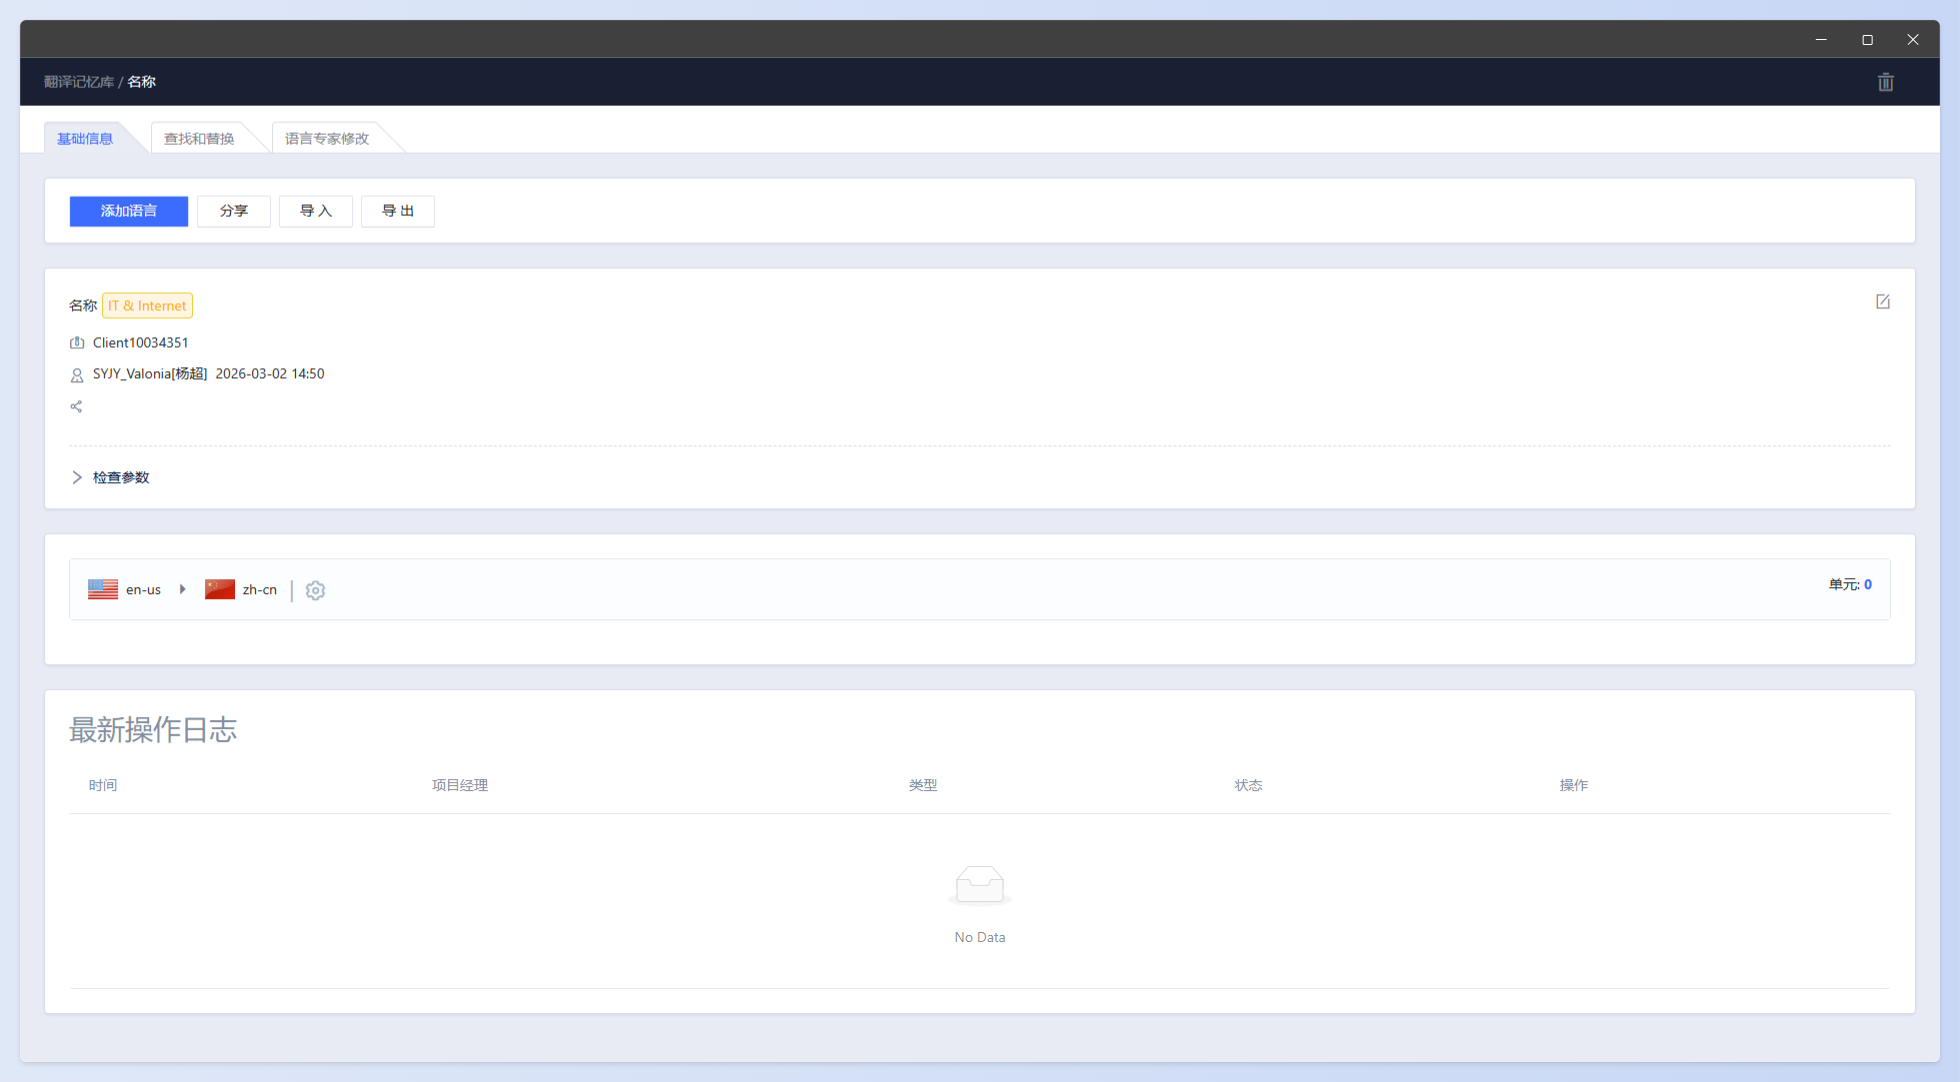Image resolution: width=1960 pixels, height=1082 pixels.
Task: Click the 添加语言 button
Action: point(129,211)
